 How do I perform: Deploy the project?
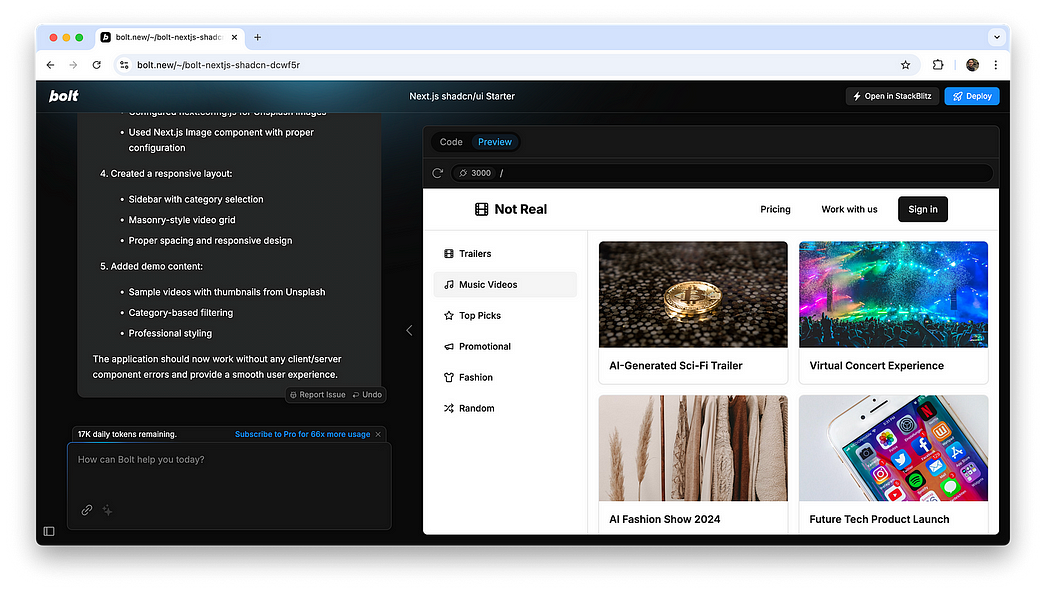point(971,96)
